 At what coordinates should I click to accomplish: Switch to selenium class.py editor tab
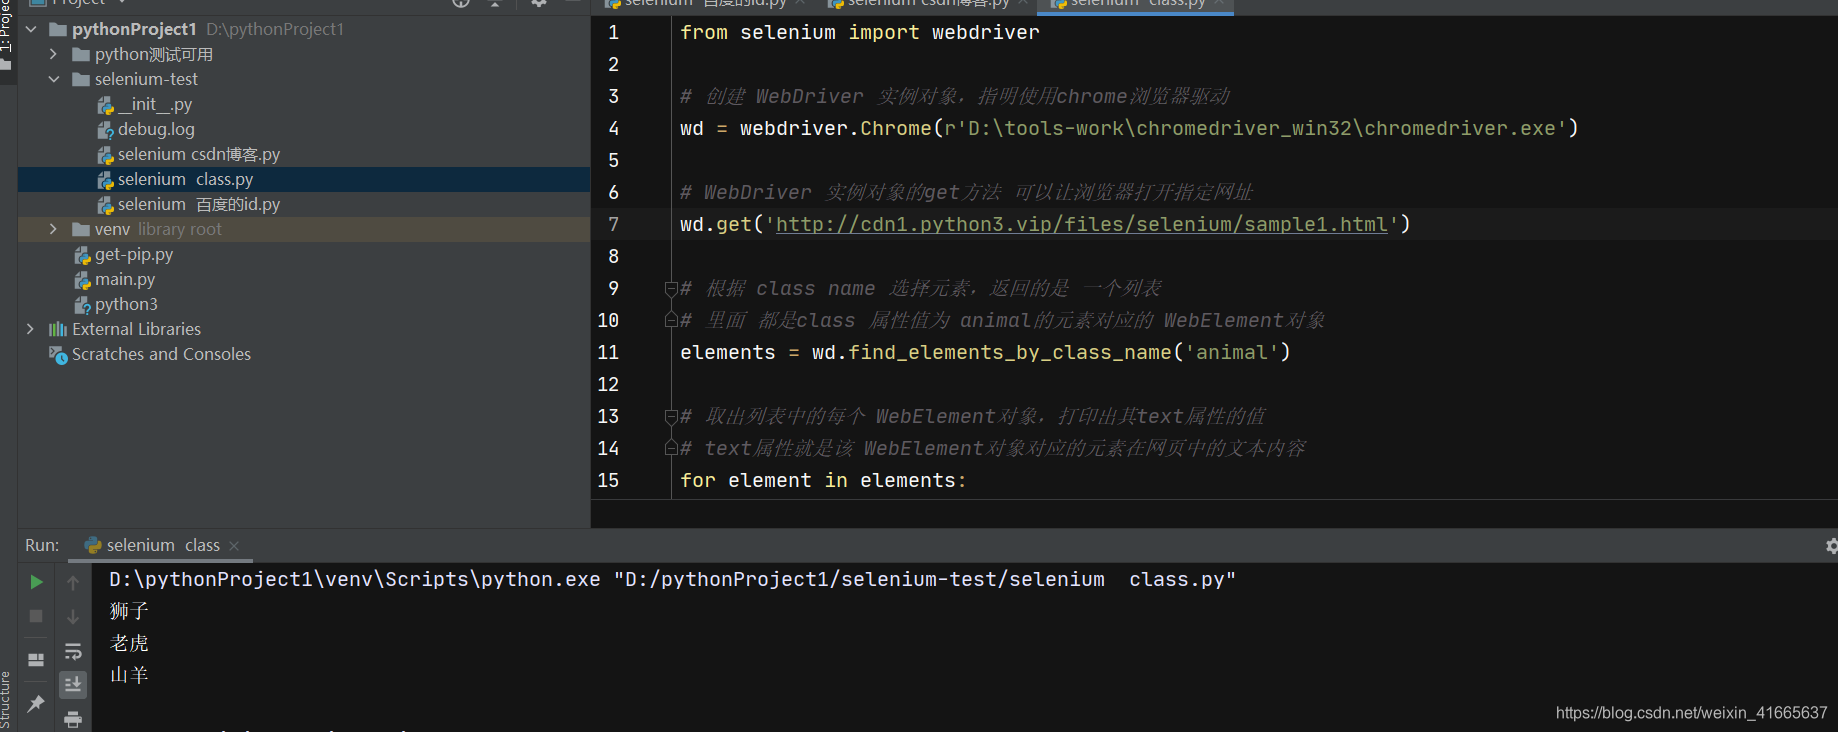pos(1136,4)
